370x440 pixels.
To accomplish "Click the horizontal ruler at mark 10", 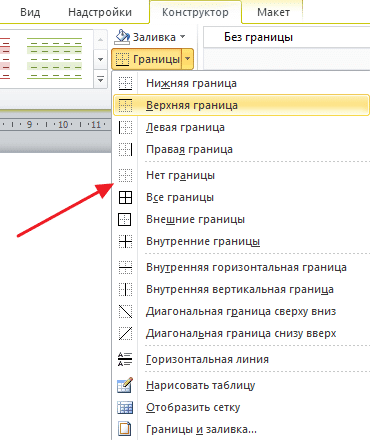I will click(x=63, y=125).
